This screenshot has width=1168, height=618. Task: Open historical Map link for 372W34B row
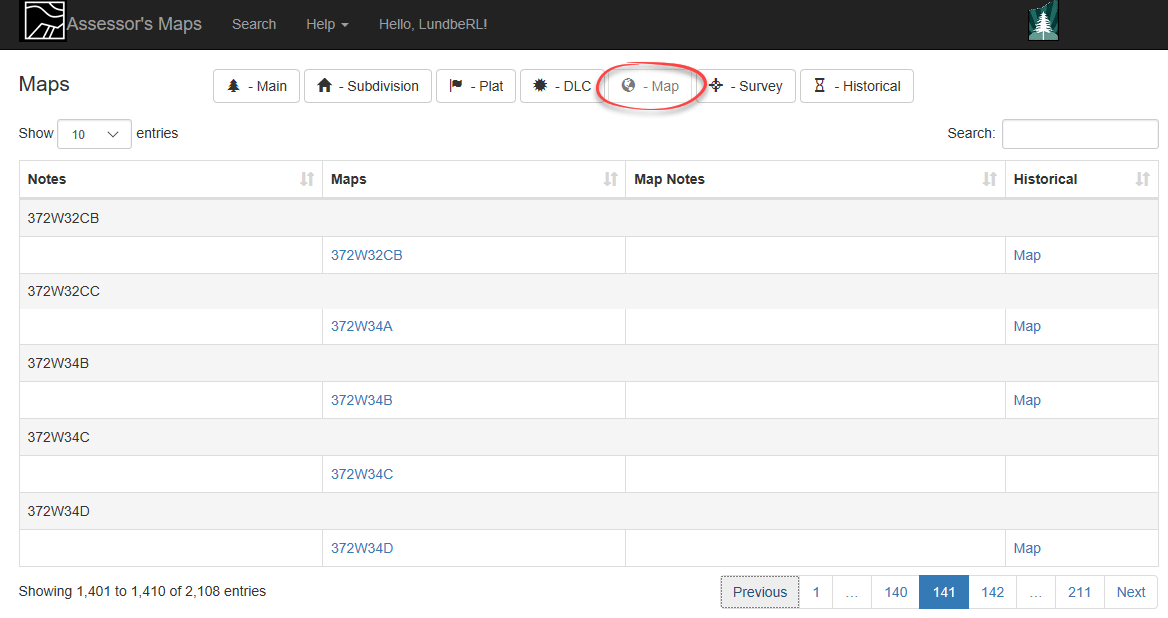pos(1026,400)
